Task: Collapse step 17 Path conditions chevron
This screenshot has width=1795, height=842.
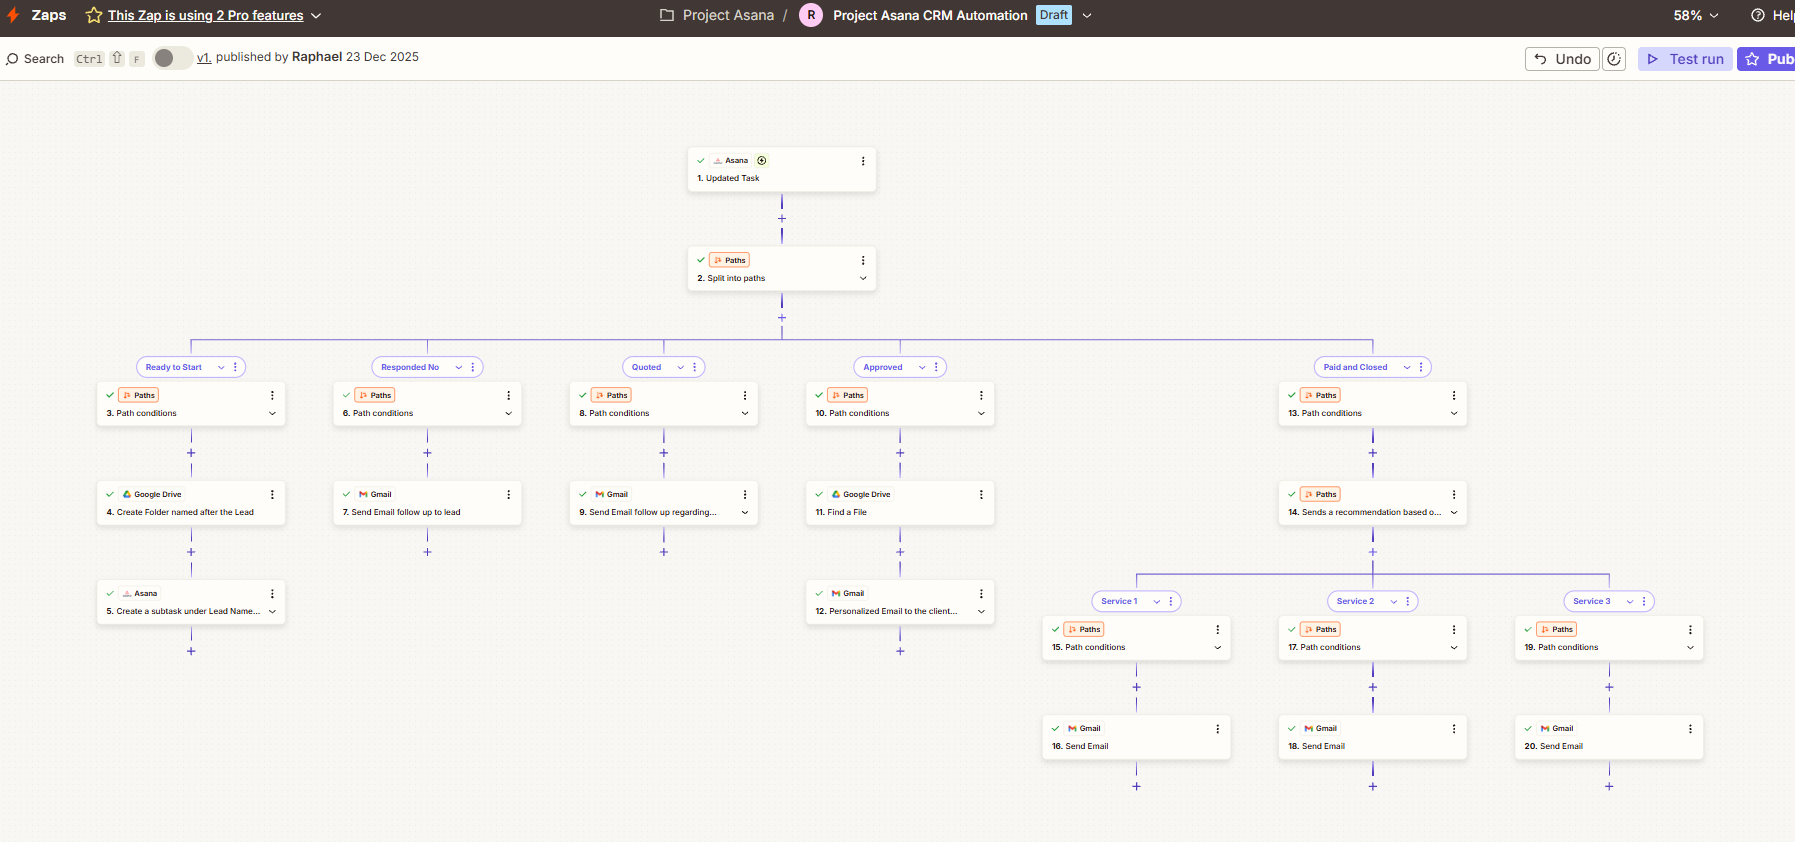Action: 1454,647
